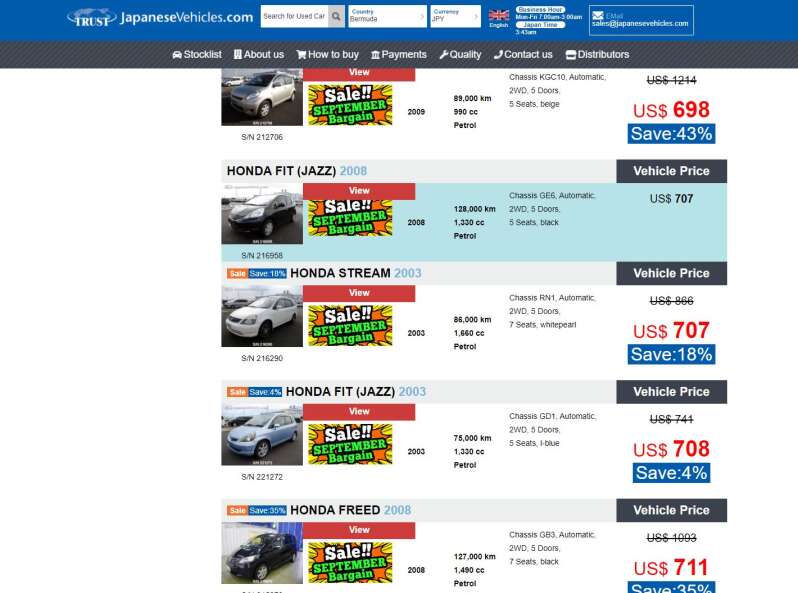Click the building icon beside About us

point(238,54)
